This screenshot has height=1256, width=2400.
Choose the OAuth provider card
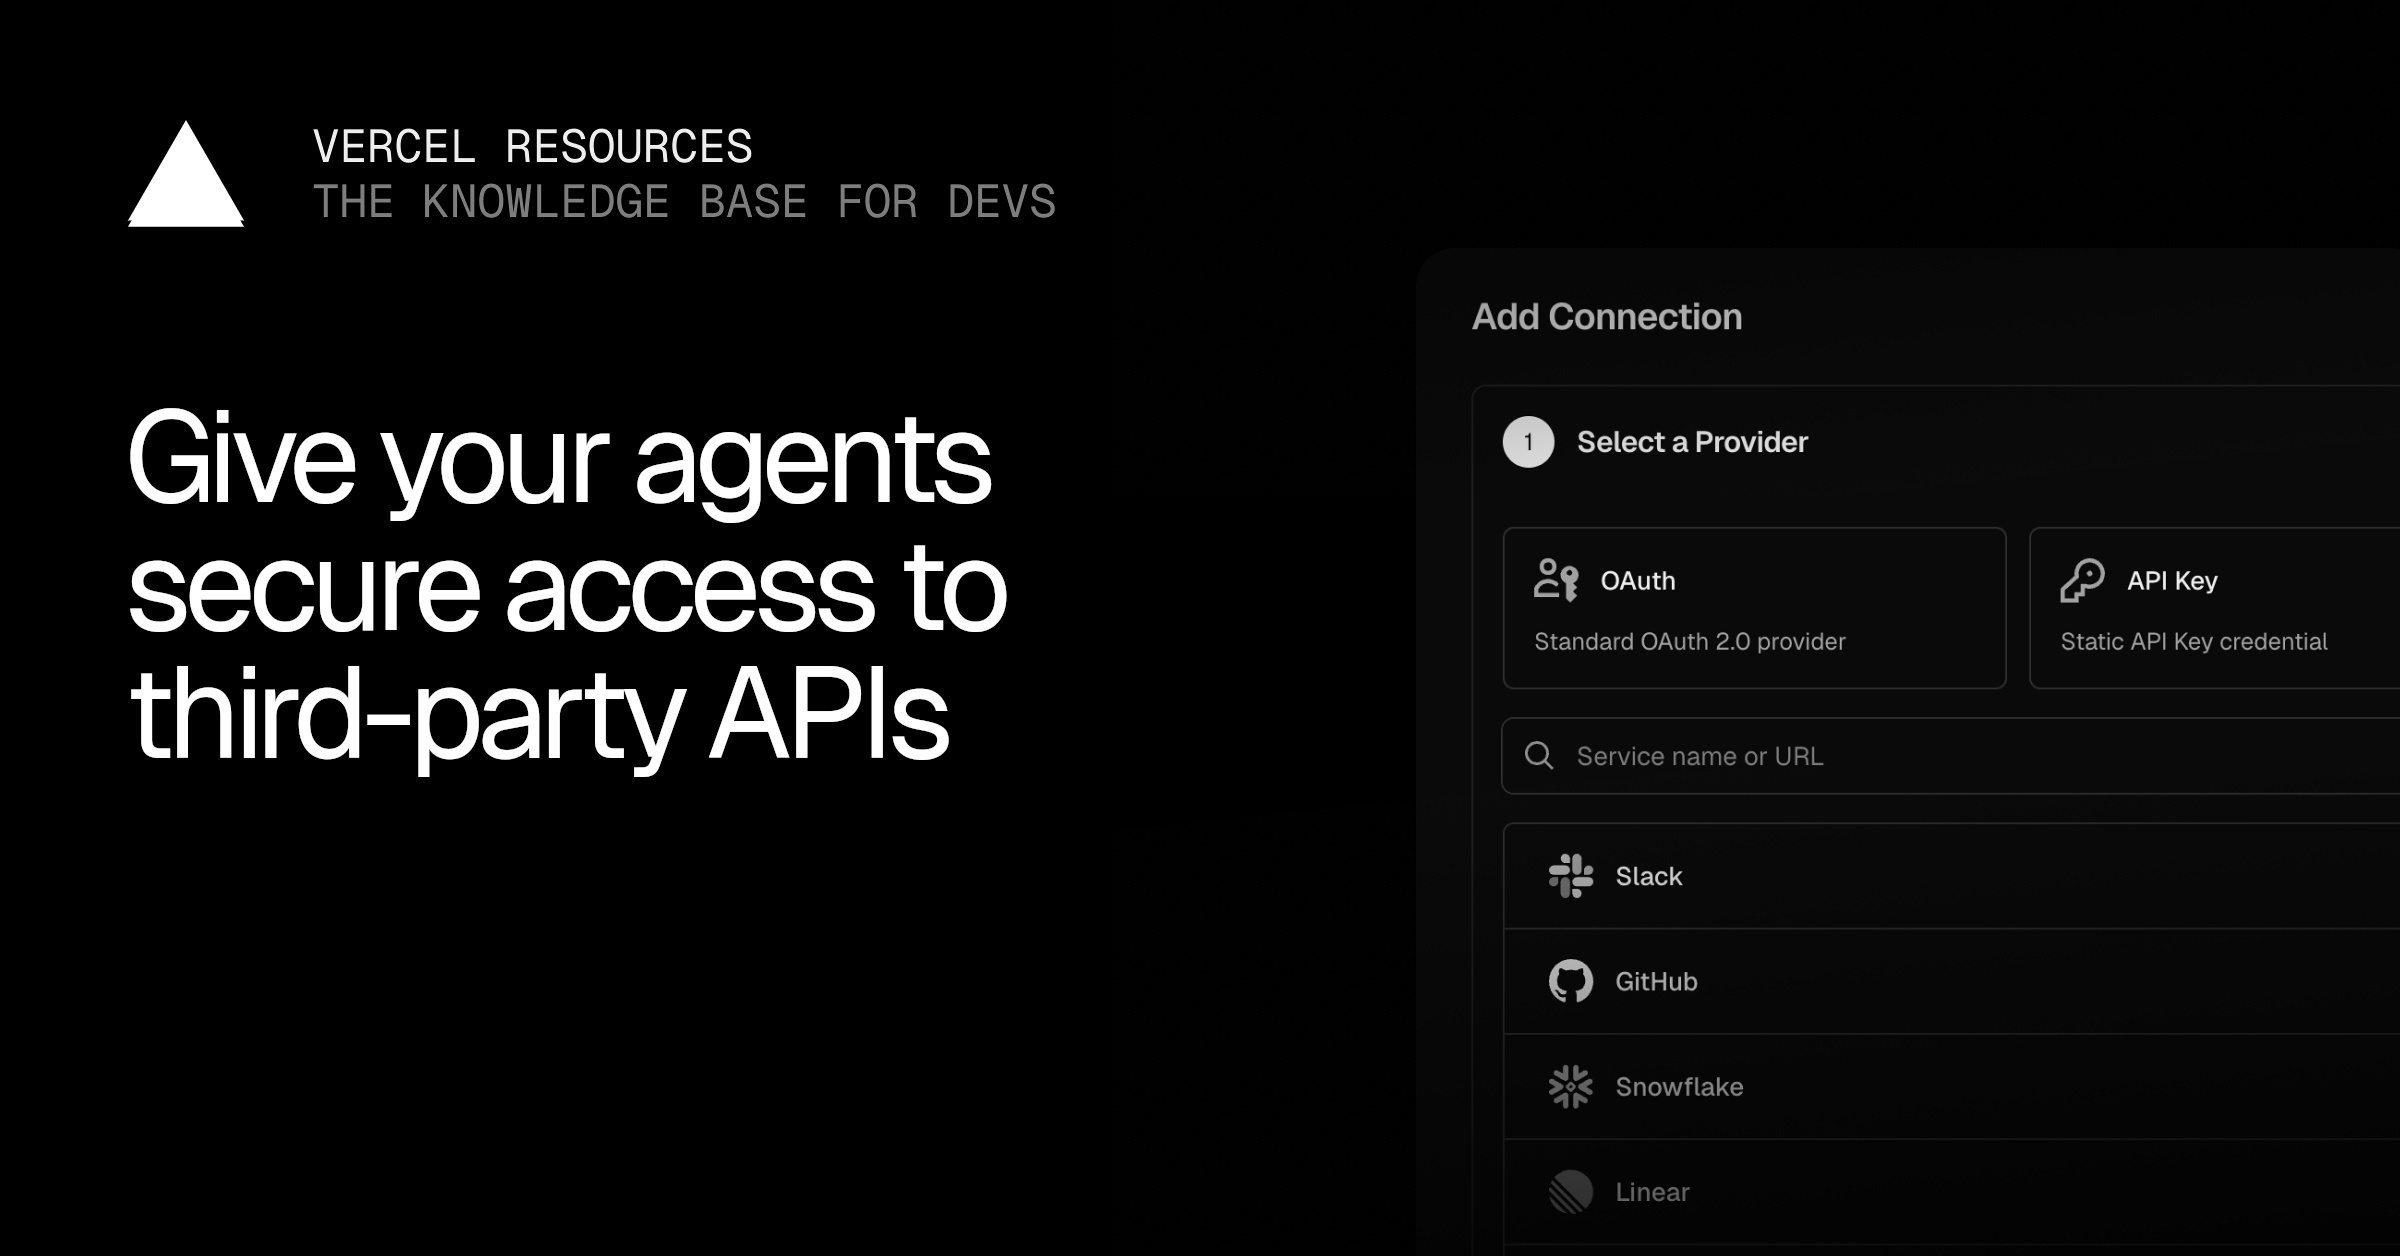(1755, 608)
